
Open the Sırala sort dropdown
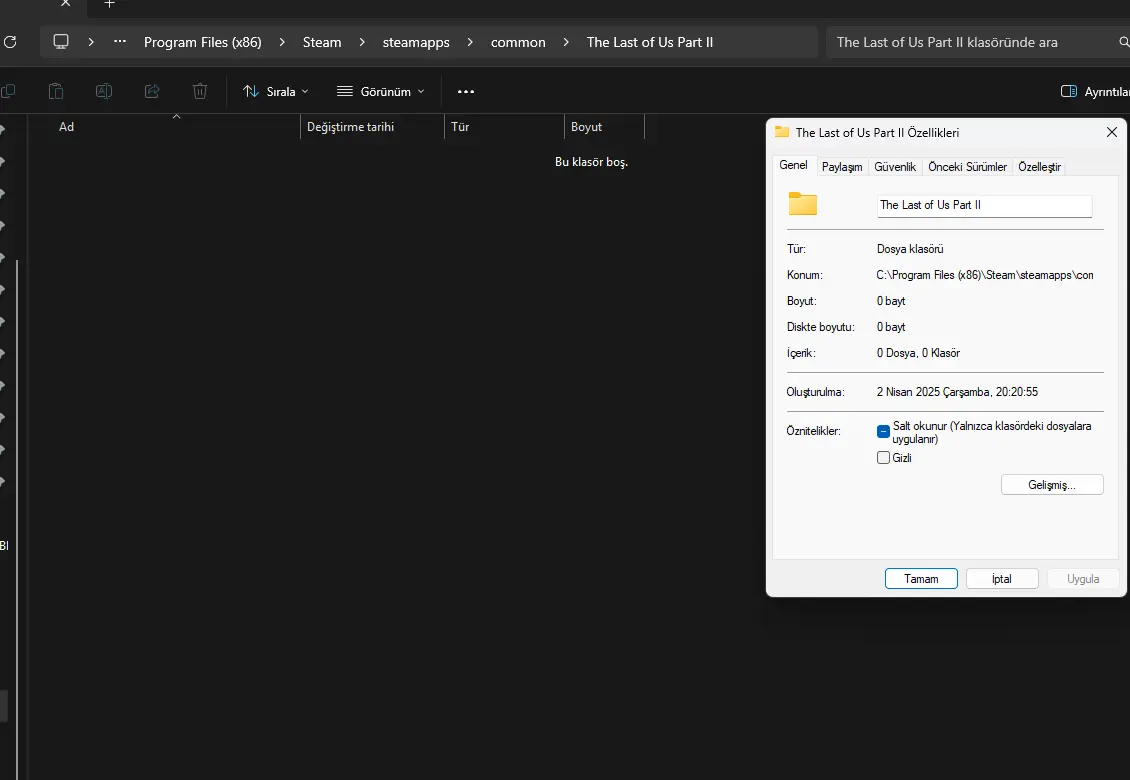[276, 92]
